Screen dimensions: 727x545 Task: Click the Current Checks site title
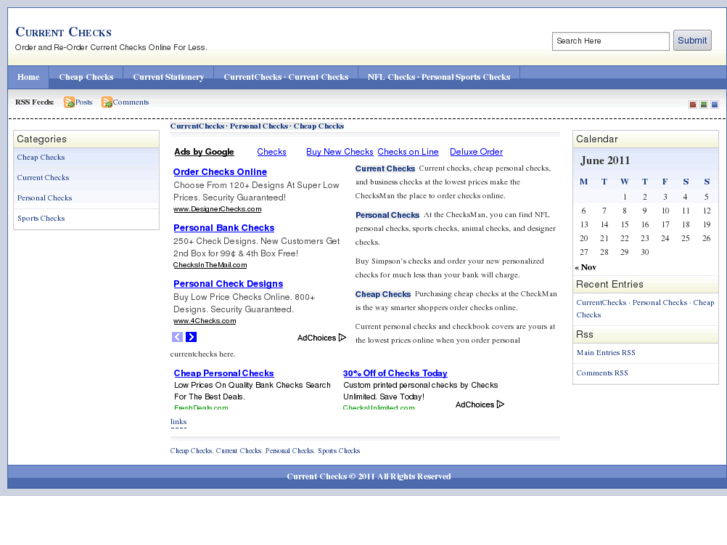pos(64,32)
